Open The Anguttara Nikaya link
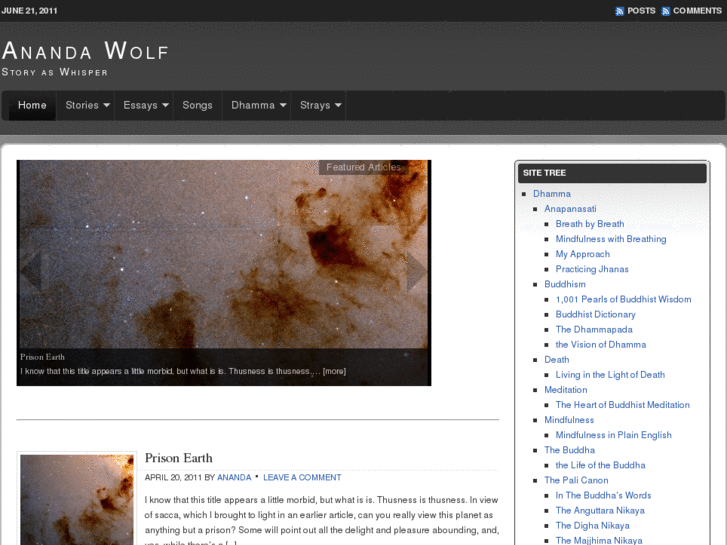 click(600, 510)
